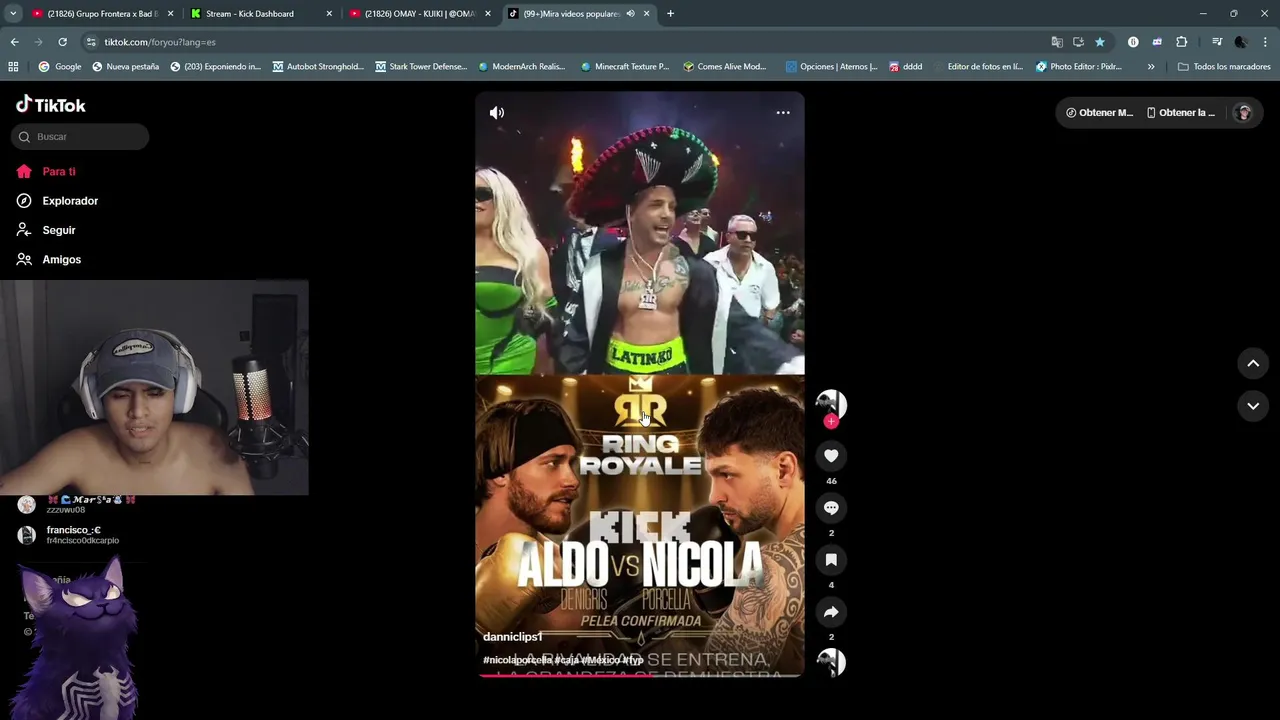Open the danniclips1 profile link
This screenshot has height=720, width=1280.
pyautogui.click(x=513, y=637)
